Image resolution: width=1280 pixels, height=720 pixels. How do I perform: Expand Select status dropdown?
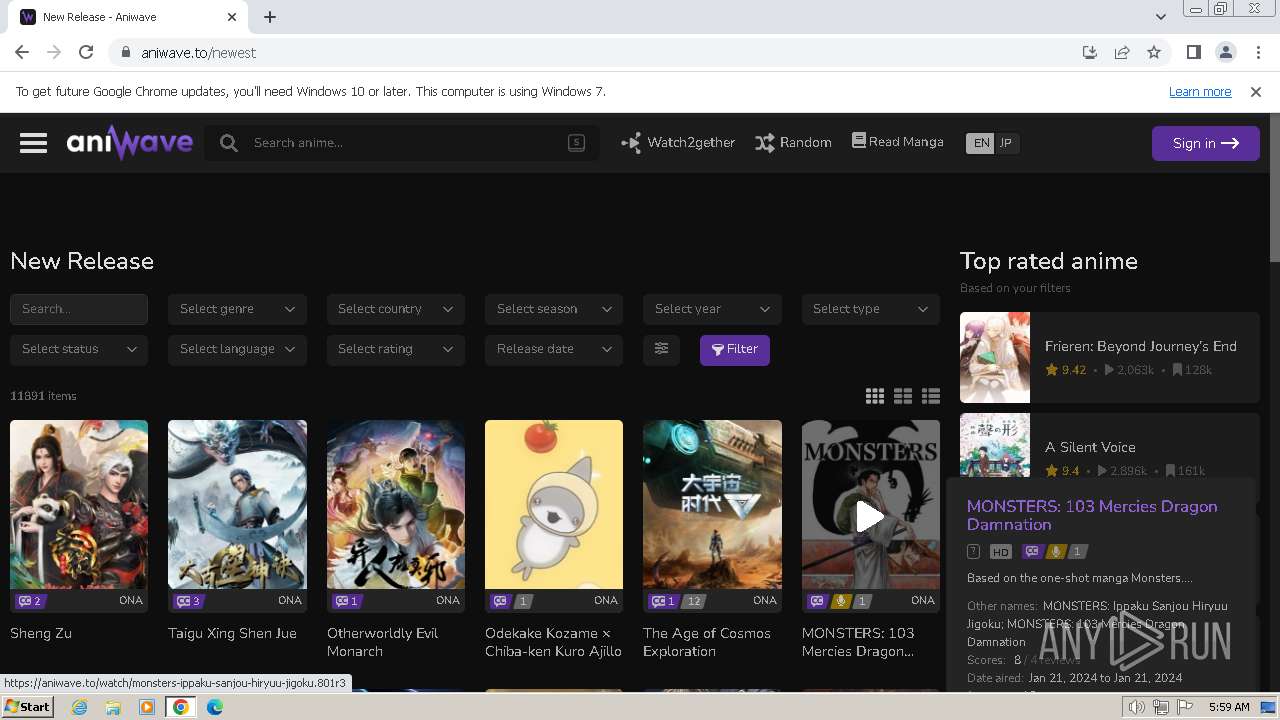tap(79, 349)
